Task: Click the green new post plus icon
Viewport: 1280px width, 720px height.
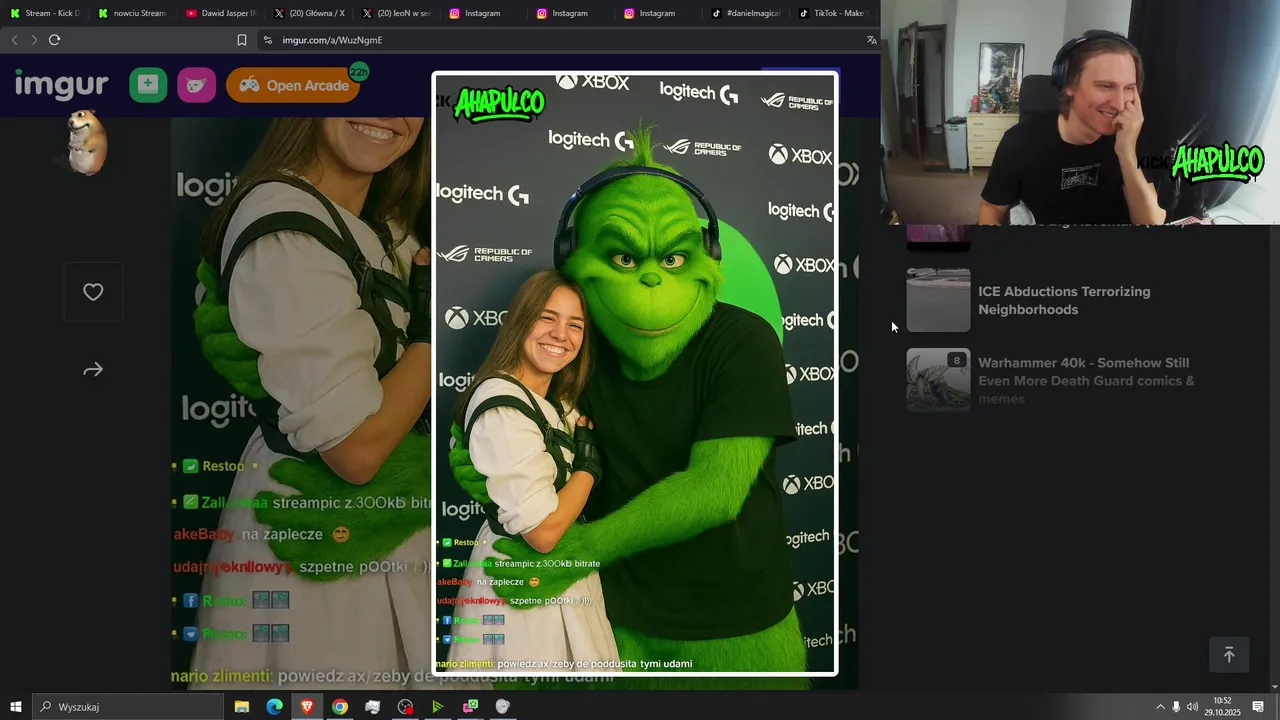Action: [148, 85]
